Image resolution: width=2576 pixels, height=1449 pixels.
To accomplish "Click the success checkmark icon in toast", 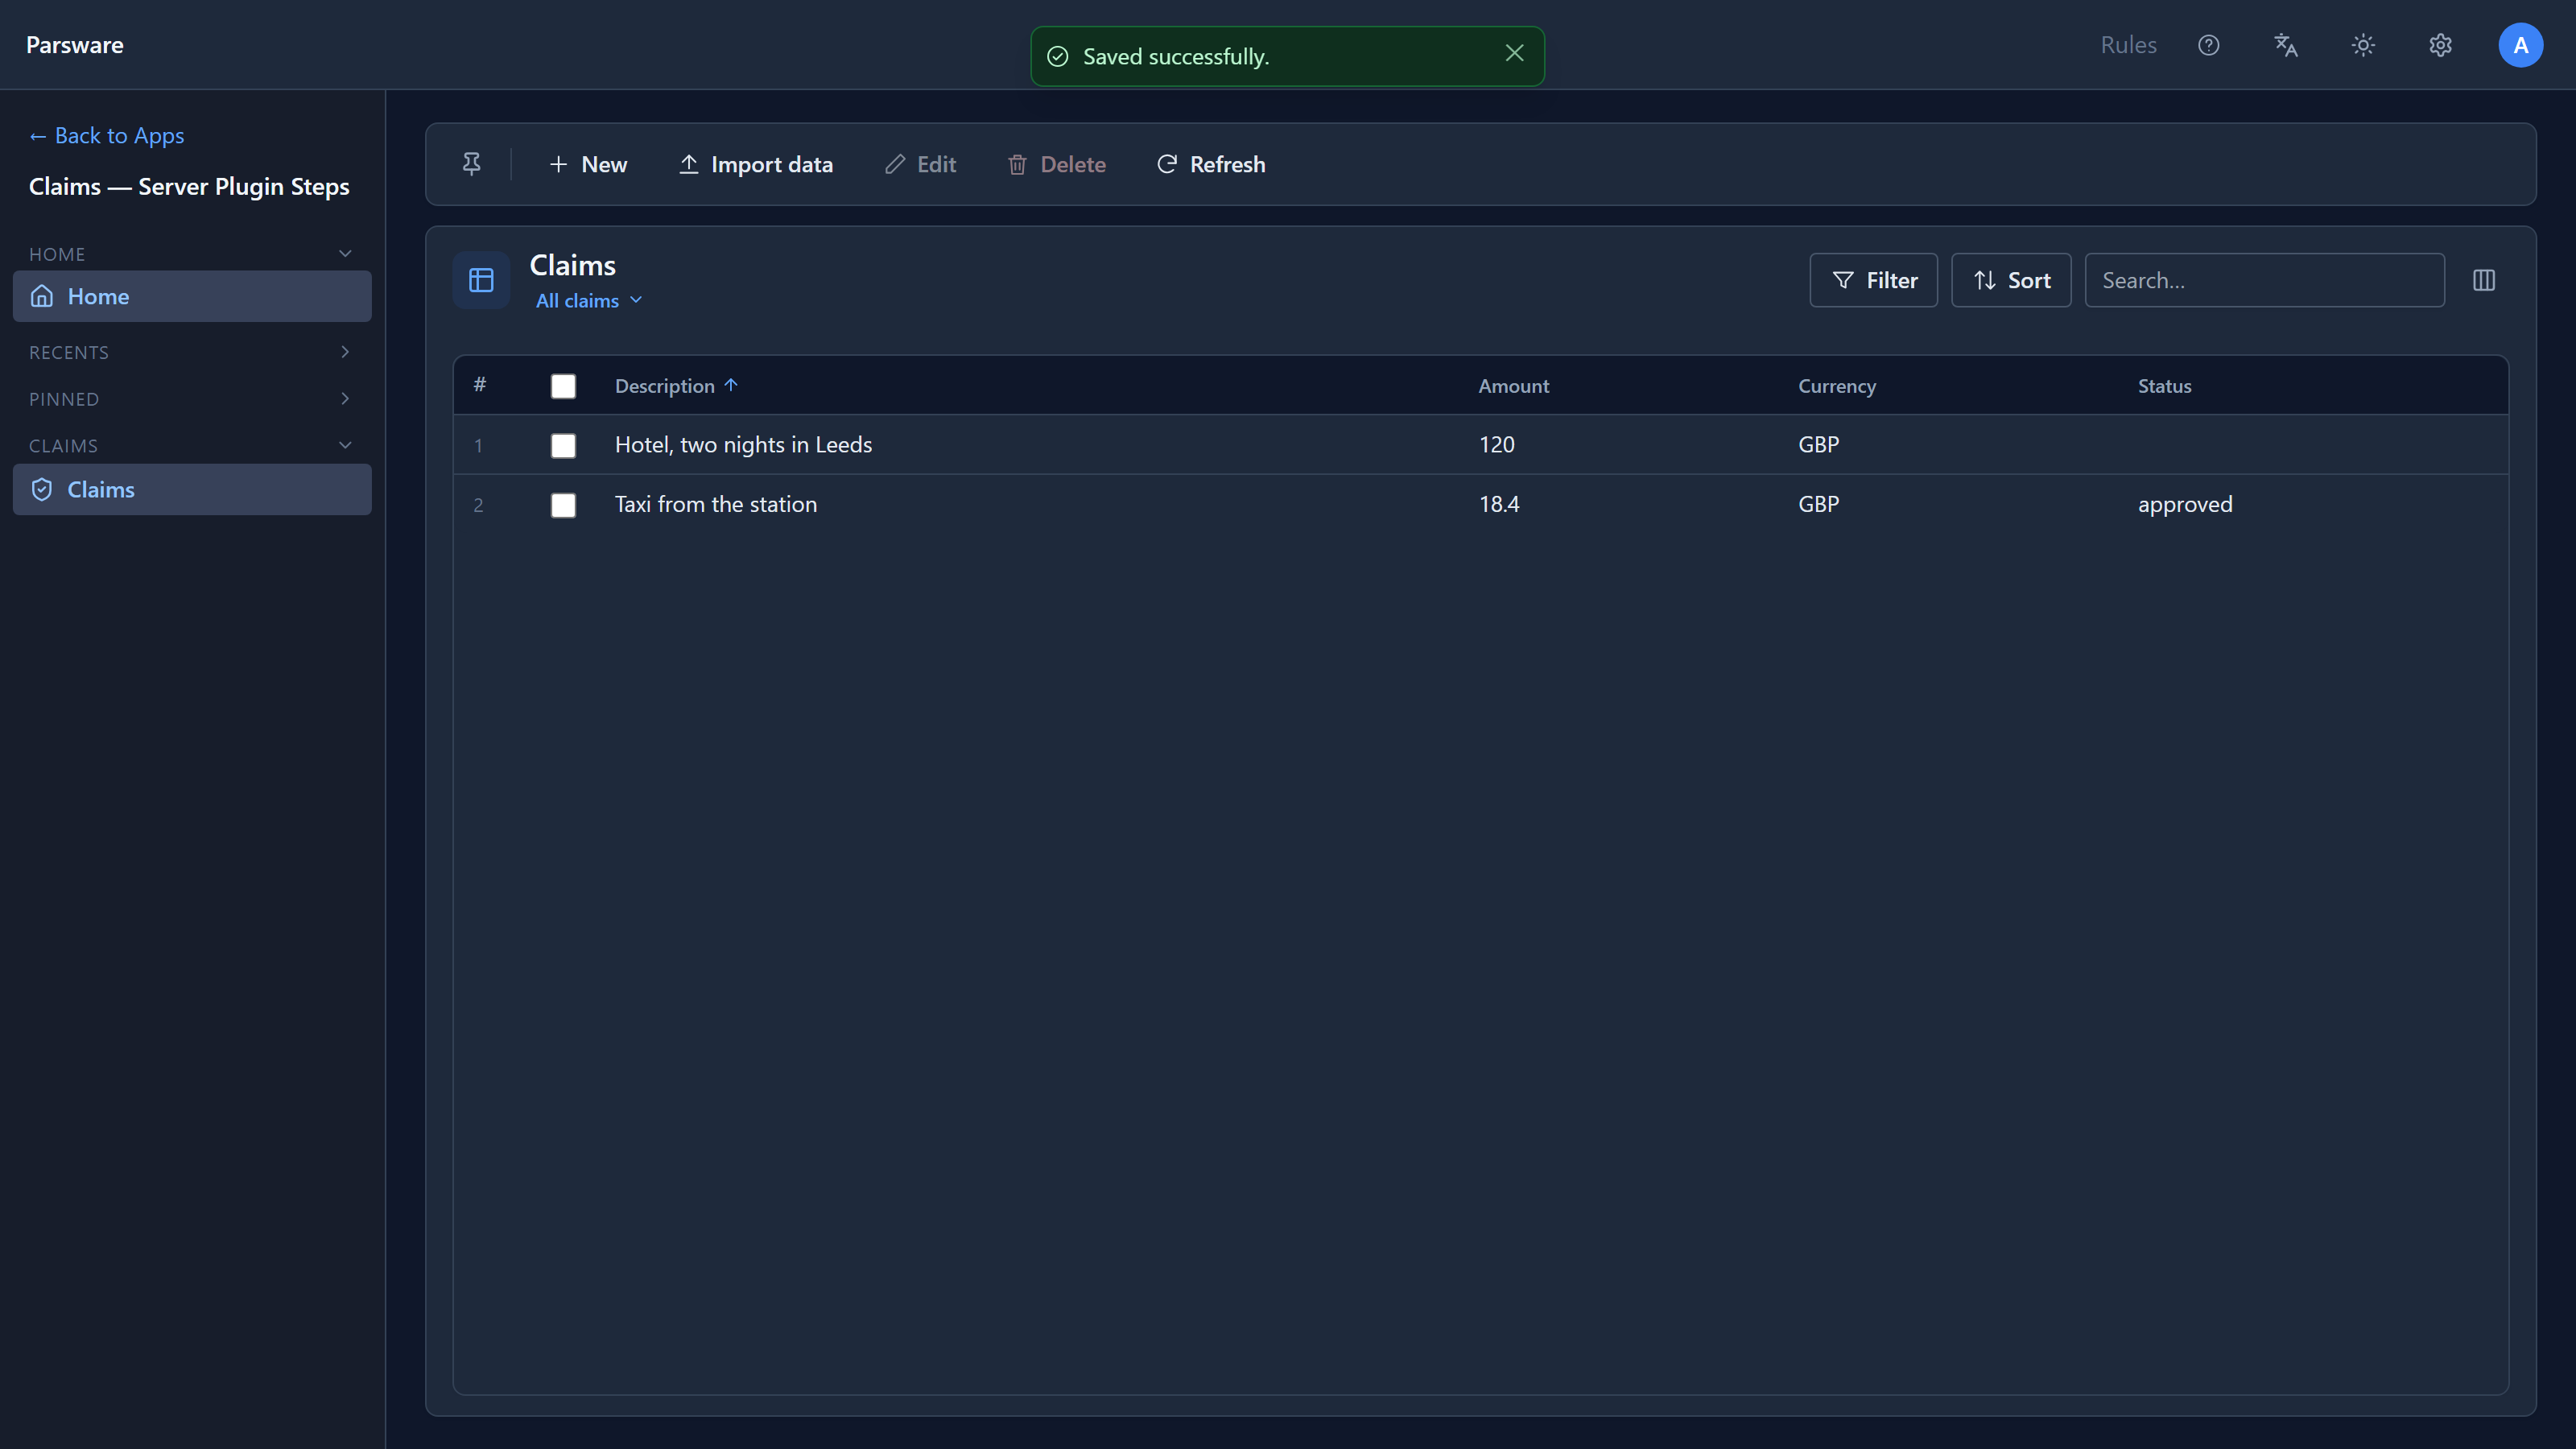I will click(x=1057, y=56).
